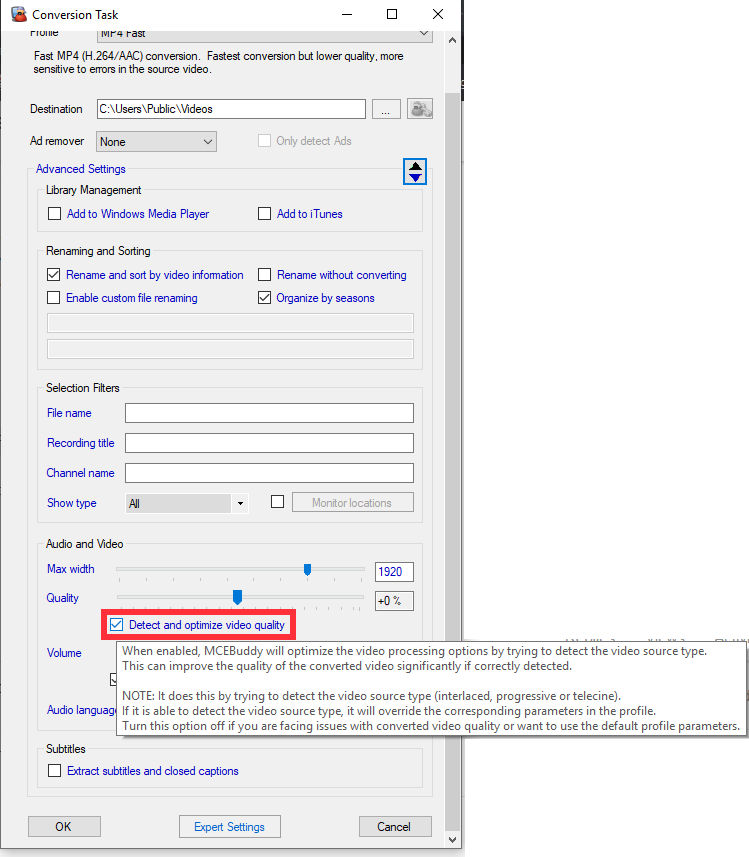
Task: Uncheck Detect and optimize video quality
Action: pyautogui.click(x=117, y=625)
